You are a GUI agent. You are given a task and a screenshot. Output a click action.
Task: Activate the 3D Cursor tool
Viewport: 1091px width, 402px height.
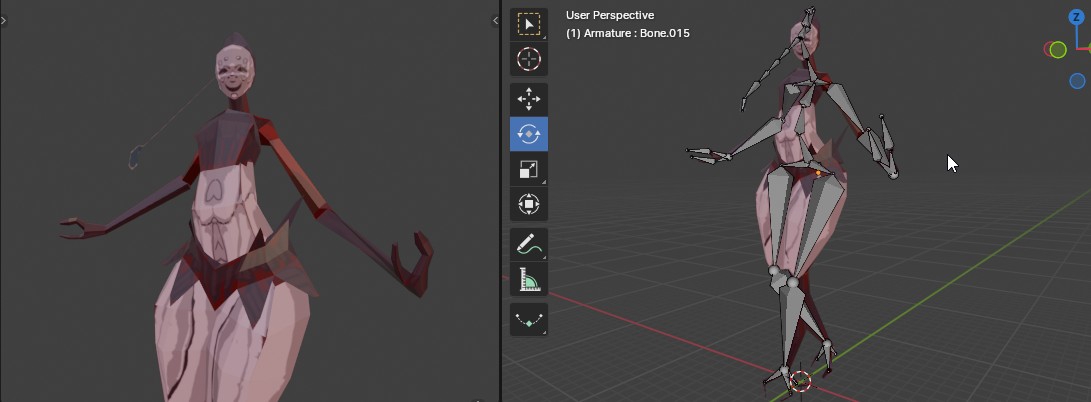click(x=528, y=59)
